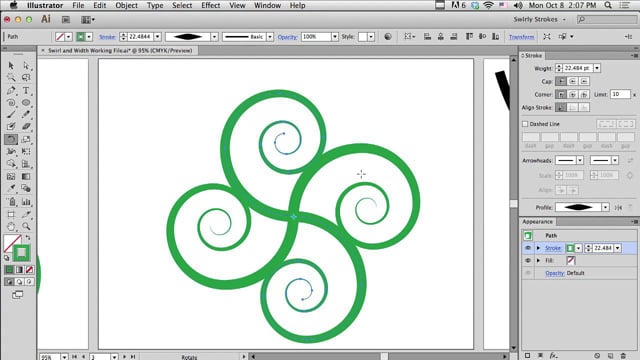The width and height of the screenshot is (640, 360).
Task: Click Flip Along button beside Profile
Action: pyautogui.click(x=618, y=207)
